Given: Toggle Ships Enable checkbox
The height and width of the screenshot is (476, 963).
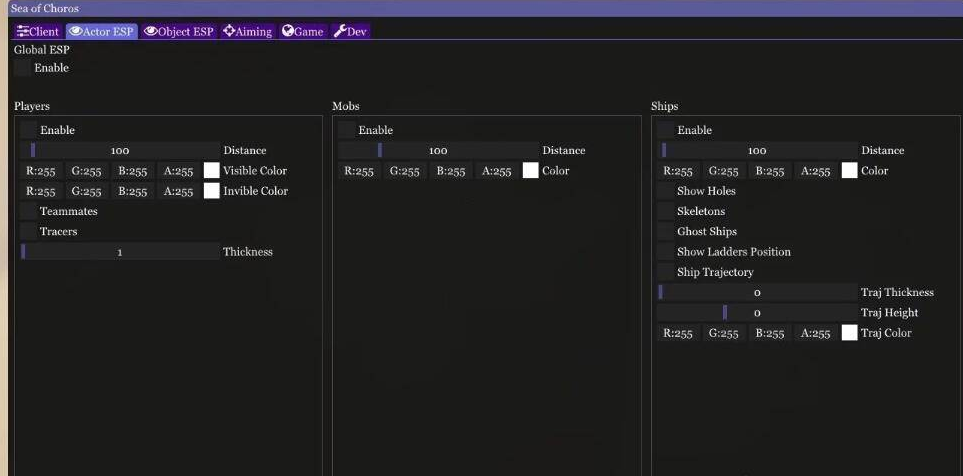Looking at the screenshot, I should coord(665,130).
